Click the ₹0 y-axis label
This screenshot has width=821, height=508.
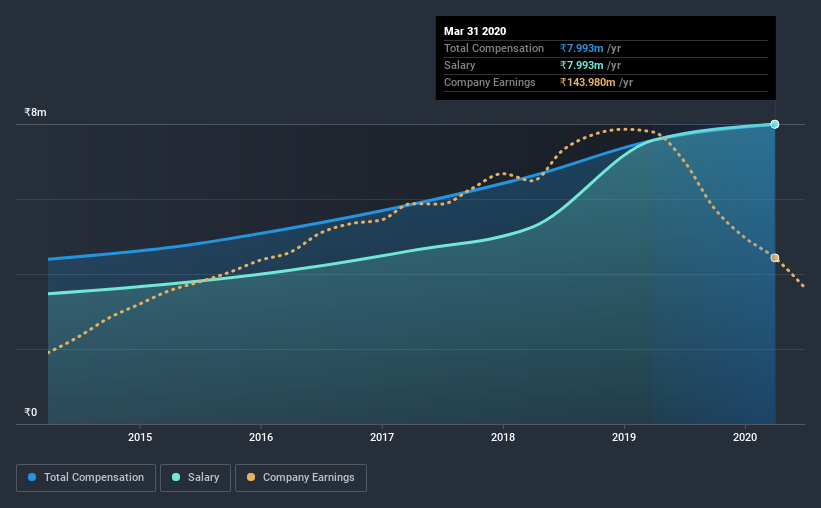tap(31, 412)
